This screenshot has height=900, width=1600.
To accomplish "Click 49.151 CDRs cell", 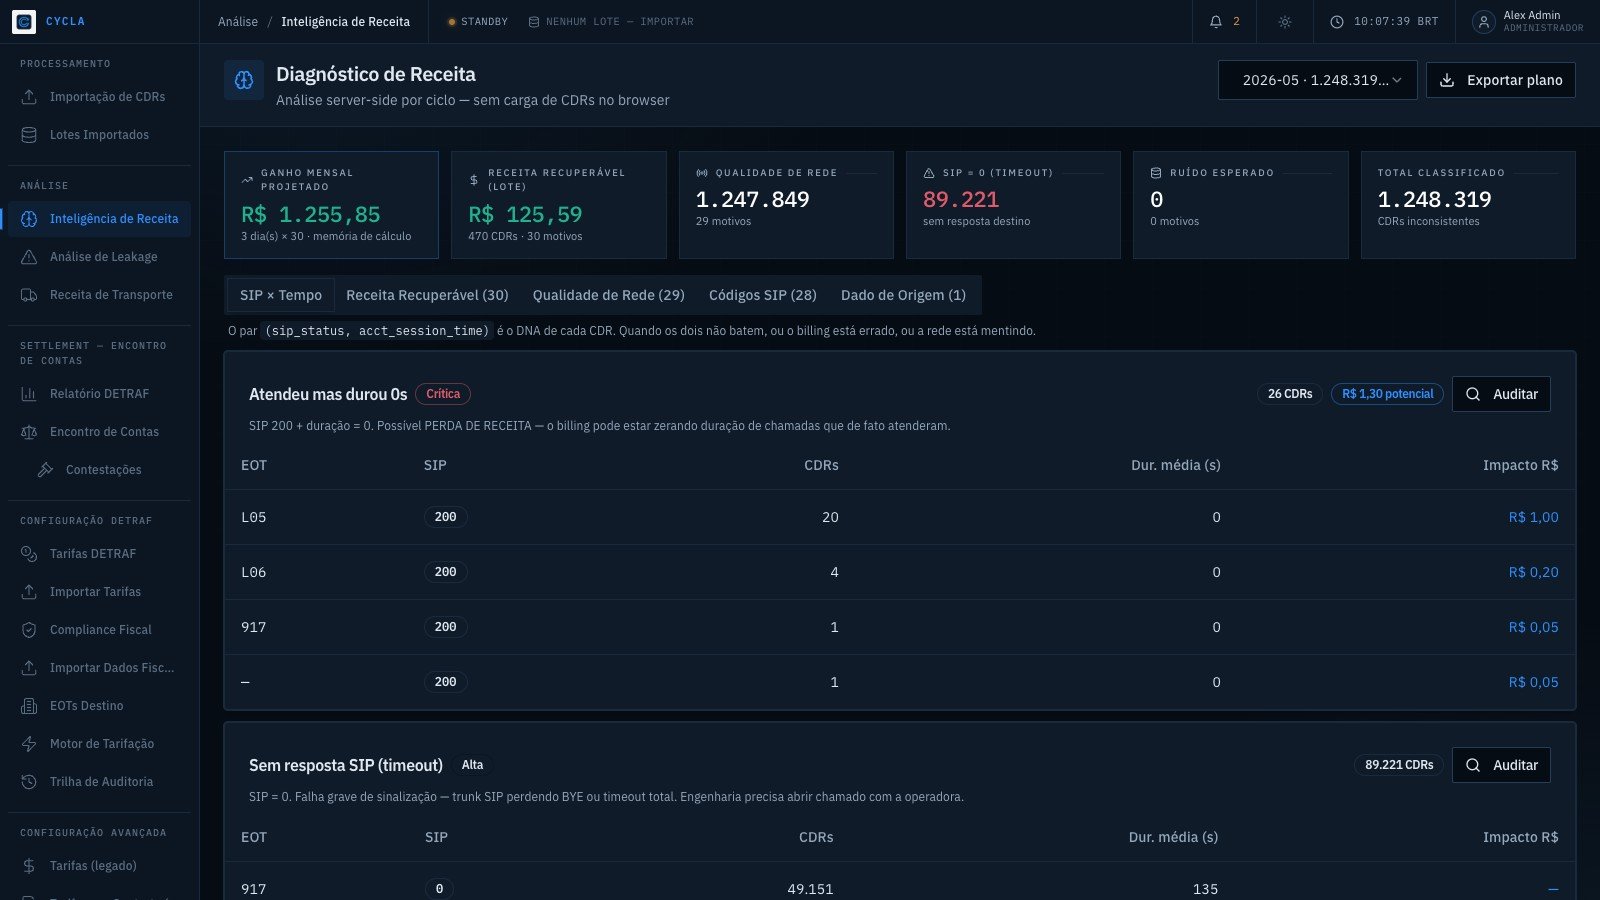I will 810,889.
